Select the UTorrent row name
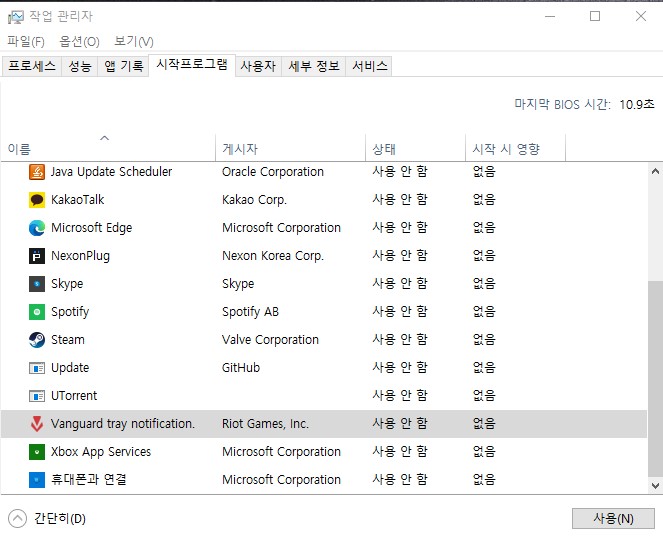The image size is (663, 540). click(x=74, y=396)
